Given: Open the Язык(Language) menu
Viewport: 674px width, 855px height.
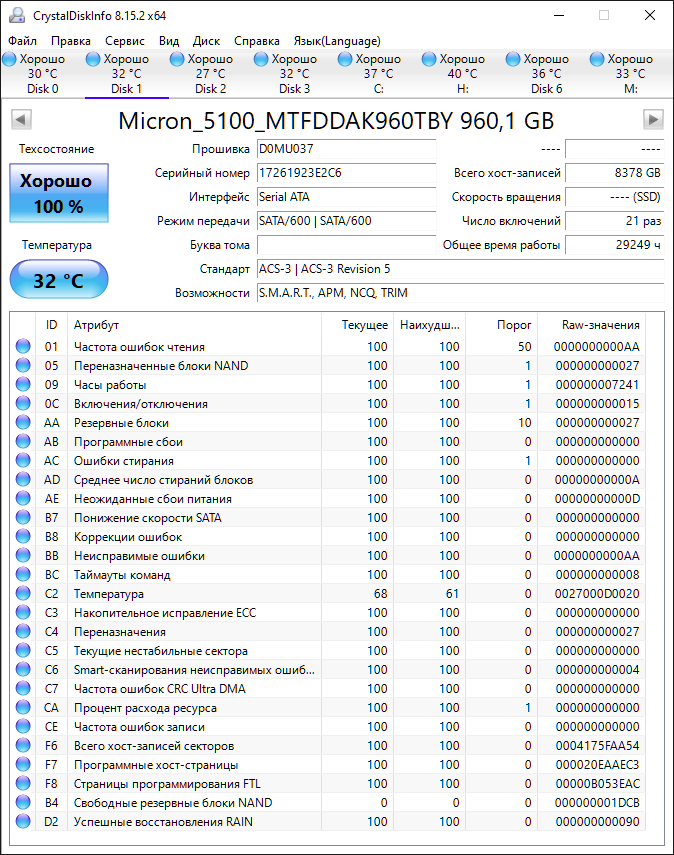Looking at the screenshot, I should click(337, 41).
